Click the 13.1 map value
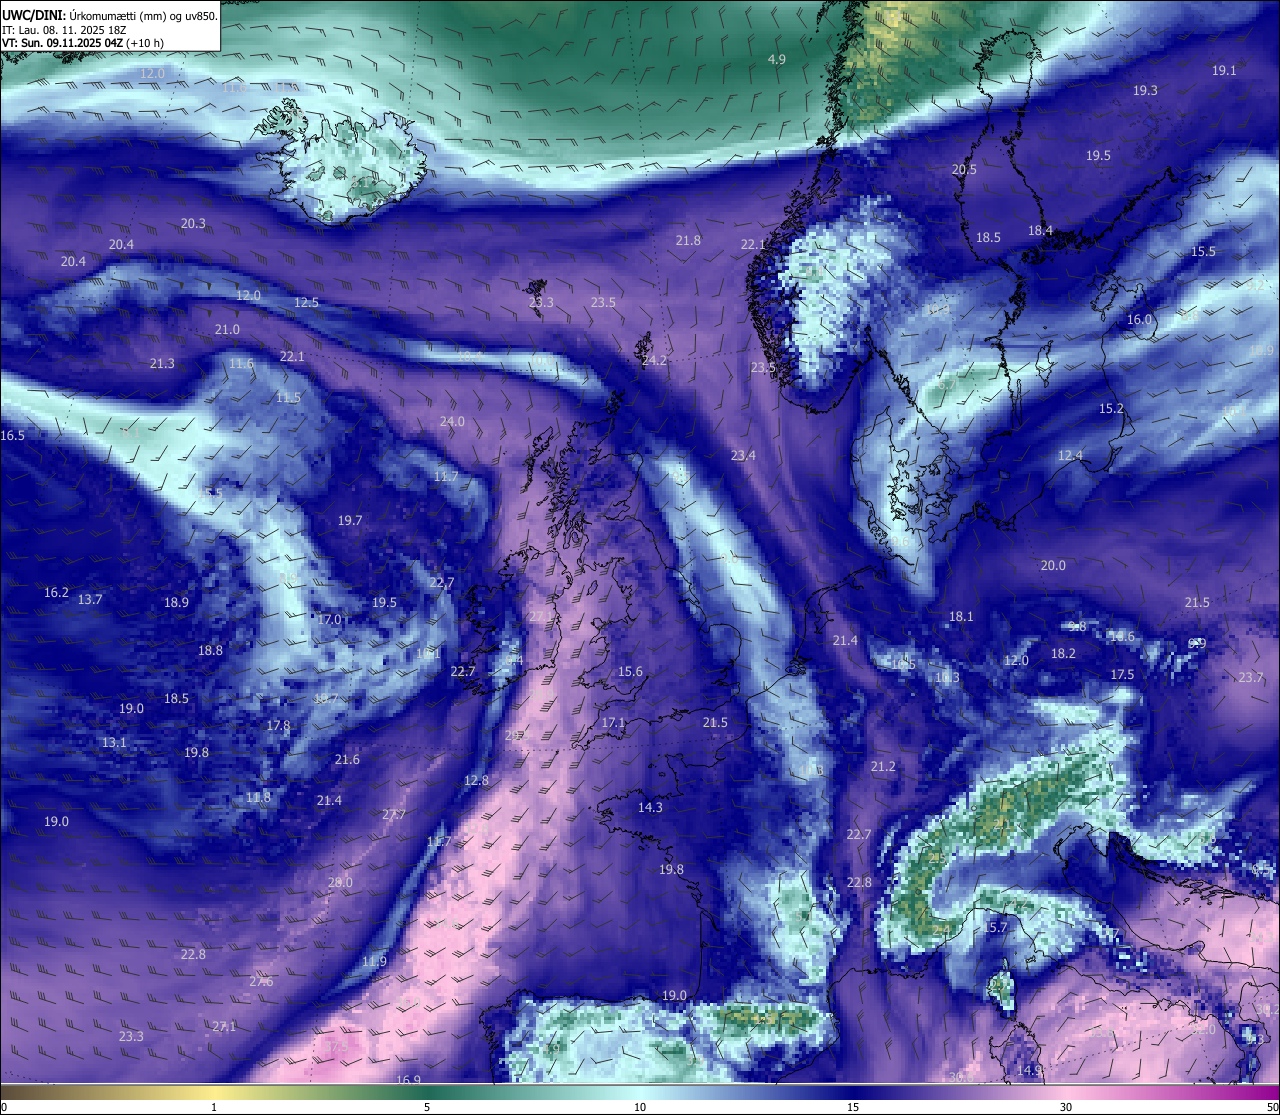This screenshot has height=1115, width=1280. pos(114,743)
